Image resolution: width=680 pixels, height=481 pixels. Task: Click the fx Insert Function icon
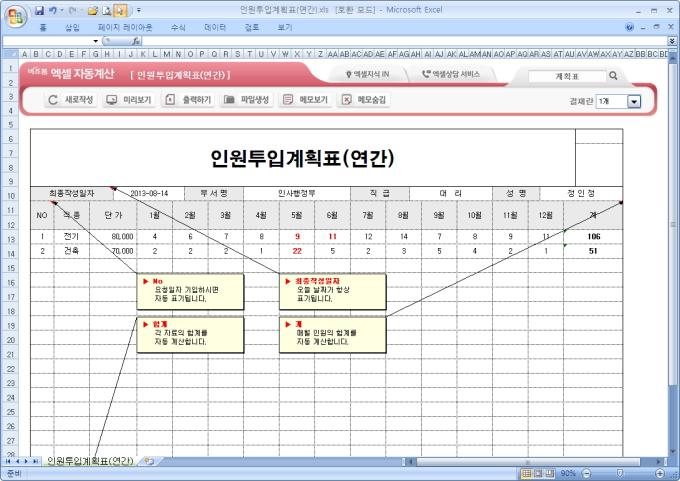[136, 41]
